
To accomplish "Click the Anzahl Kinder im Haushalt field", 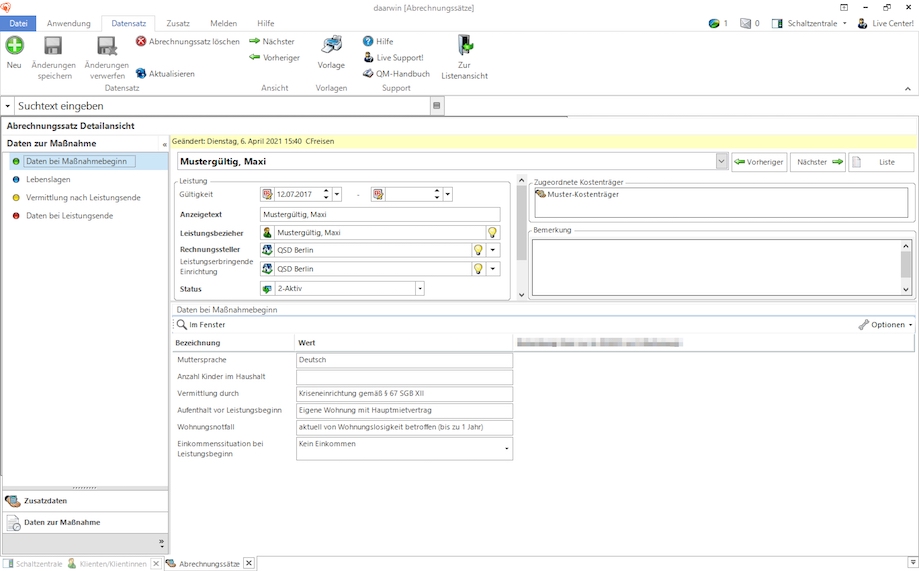I will click(x=404, y=376).
